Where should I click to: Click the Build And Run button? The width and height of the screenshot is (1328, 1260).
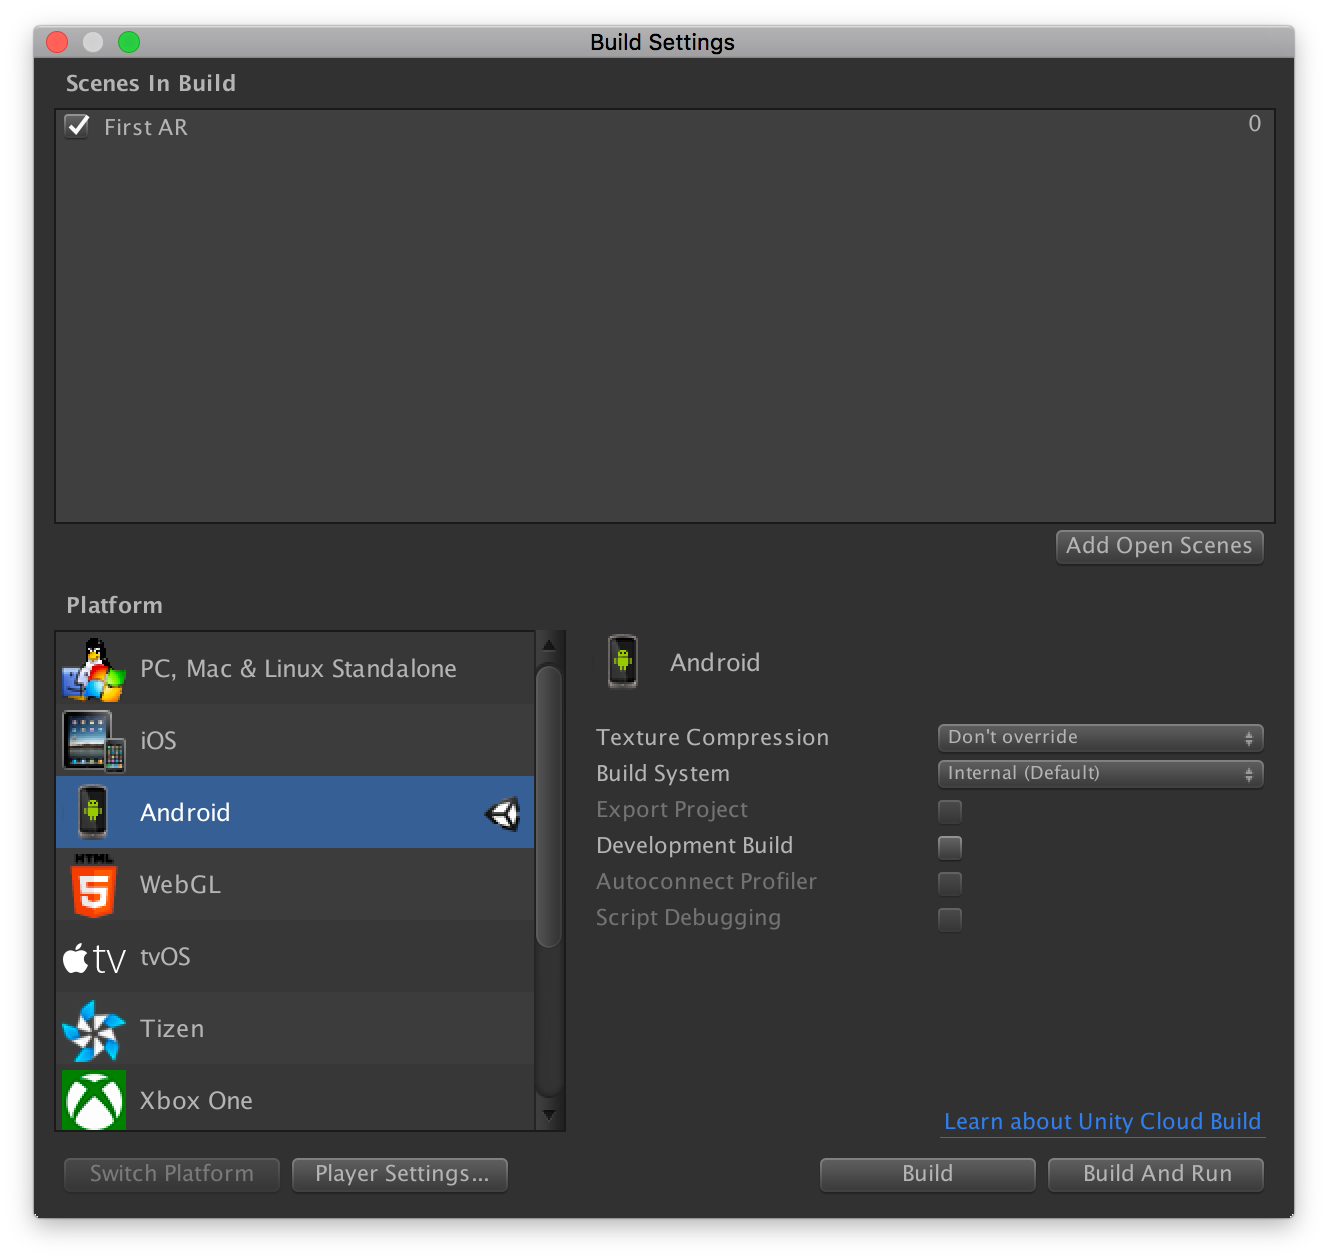pyautogui.click(x=1156, y=1174)
